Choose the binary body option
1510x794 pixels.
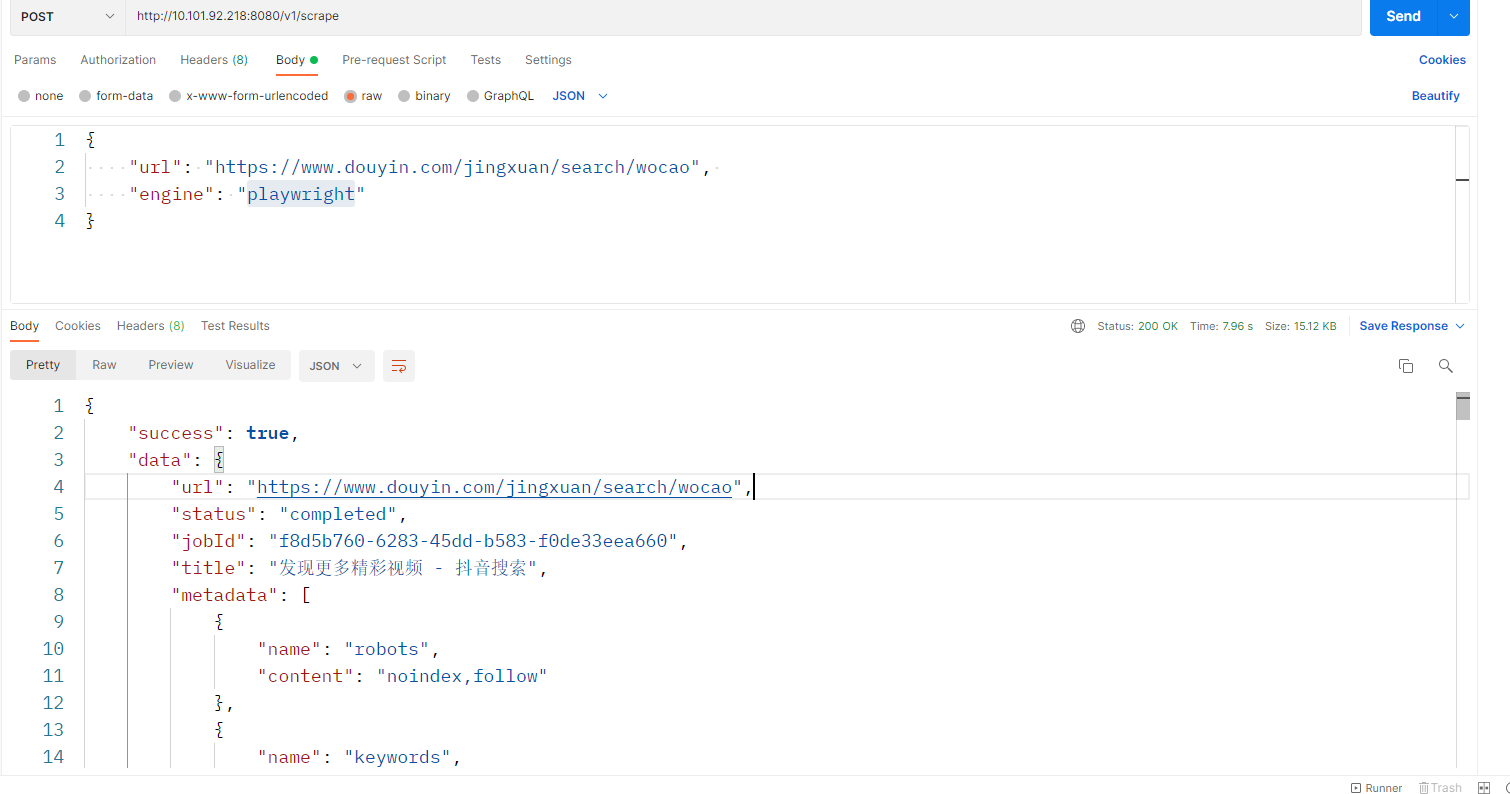pyautogui.click(x=424, y=96)
